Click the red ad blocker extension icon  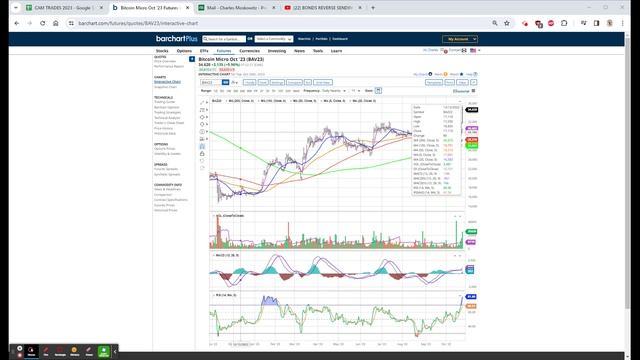(x=551, y=23)
